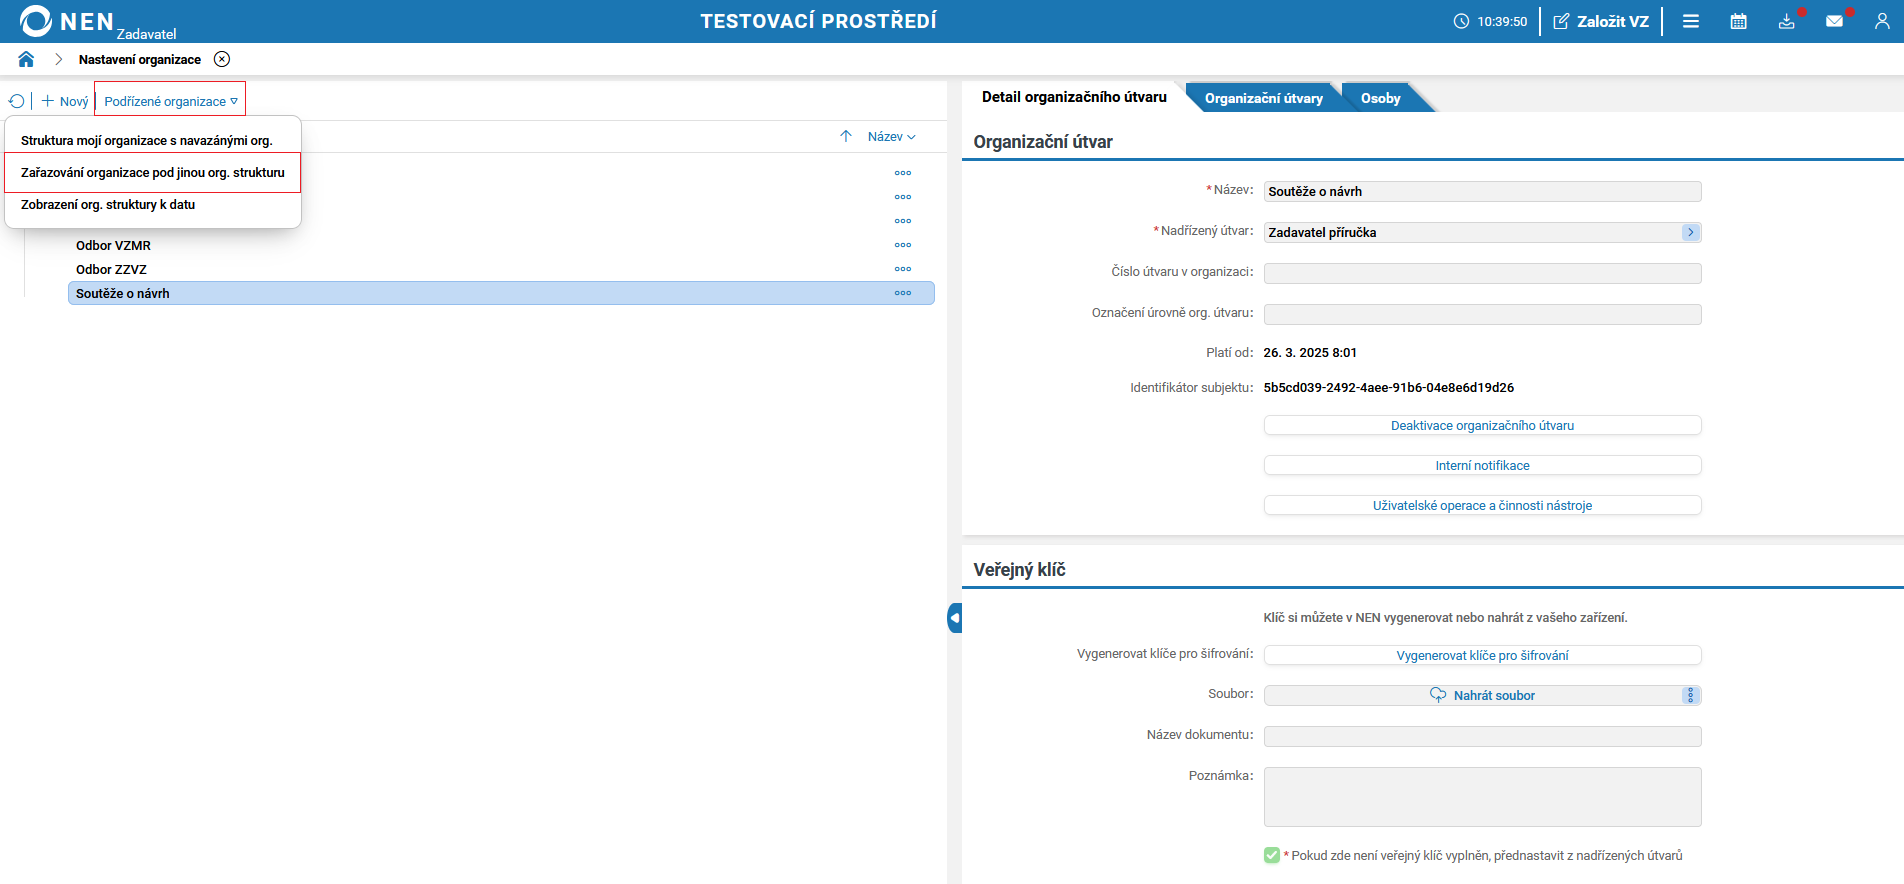
Task: Open more options for Odbor VZMR row
Action: [x=903, y=245]
